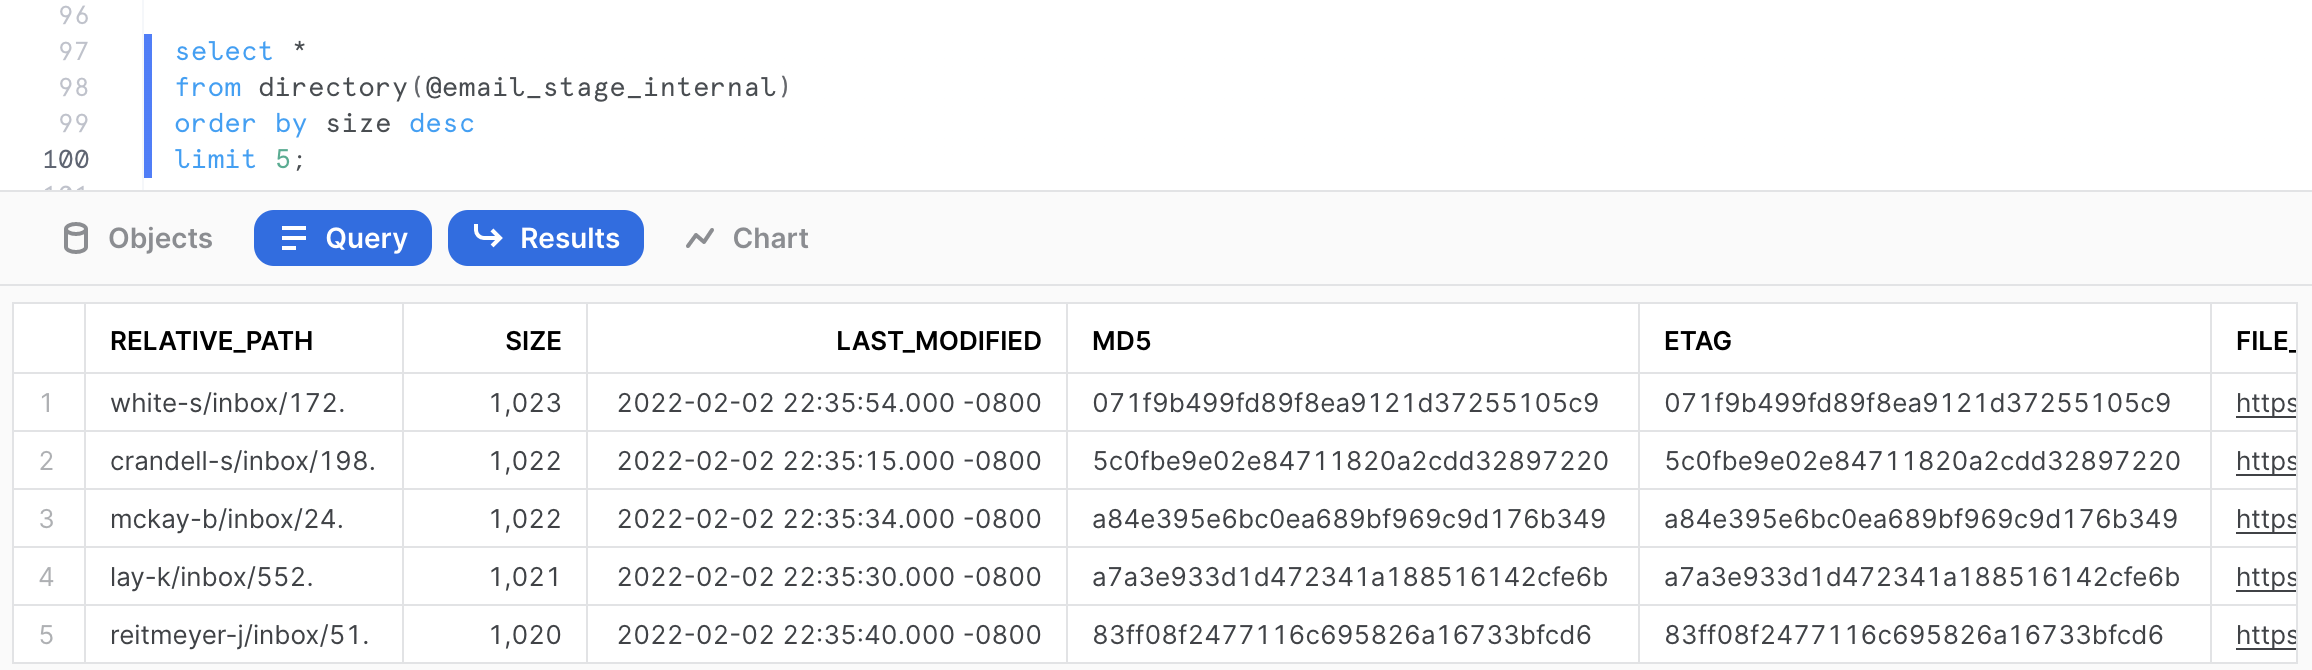Toggle the Query pane button
Viewport: 2312px width, 670px height.
[343, 238]
